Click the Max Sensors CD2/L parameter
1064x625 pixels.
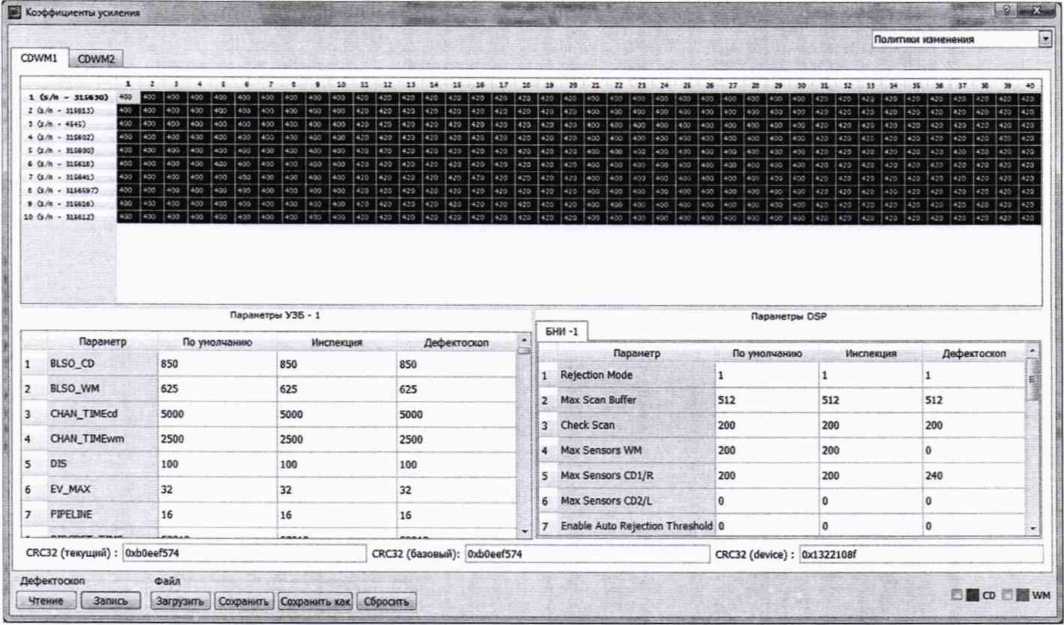coord(636,501)
